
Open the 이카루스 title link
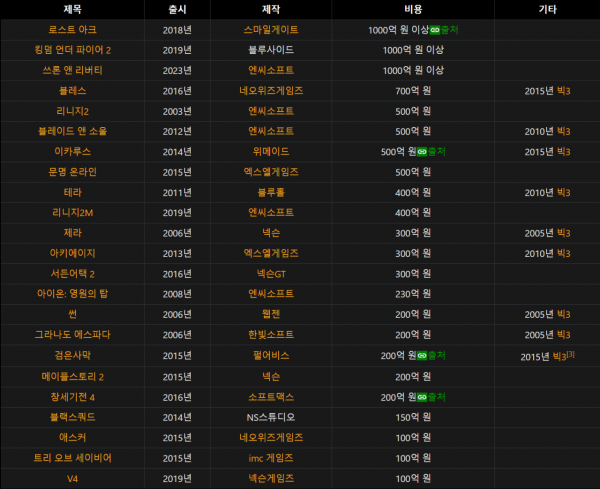[x=72, y=152]
